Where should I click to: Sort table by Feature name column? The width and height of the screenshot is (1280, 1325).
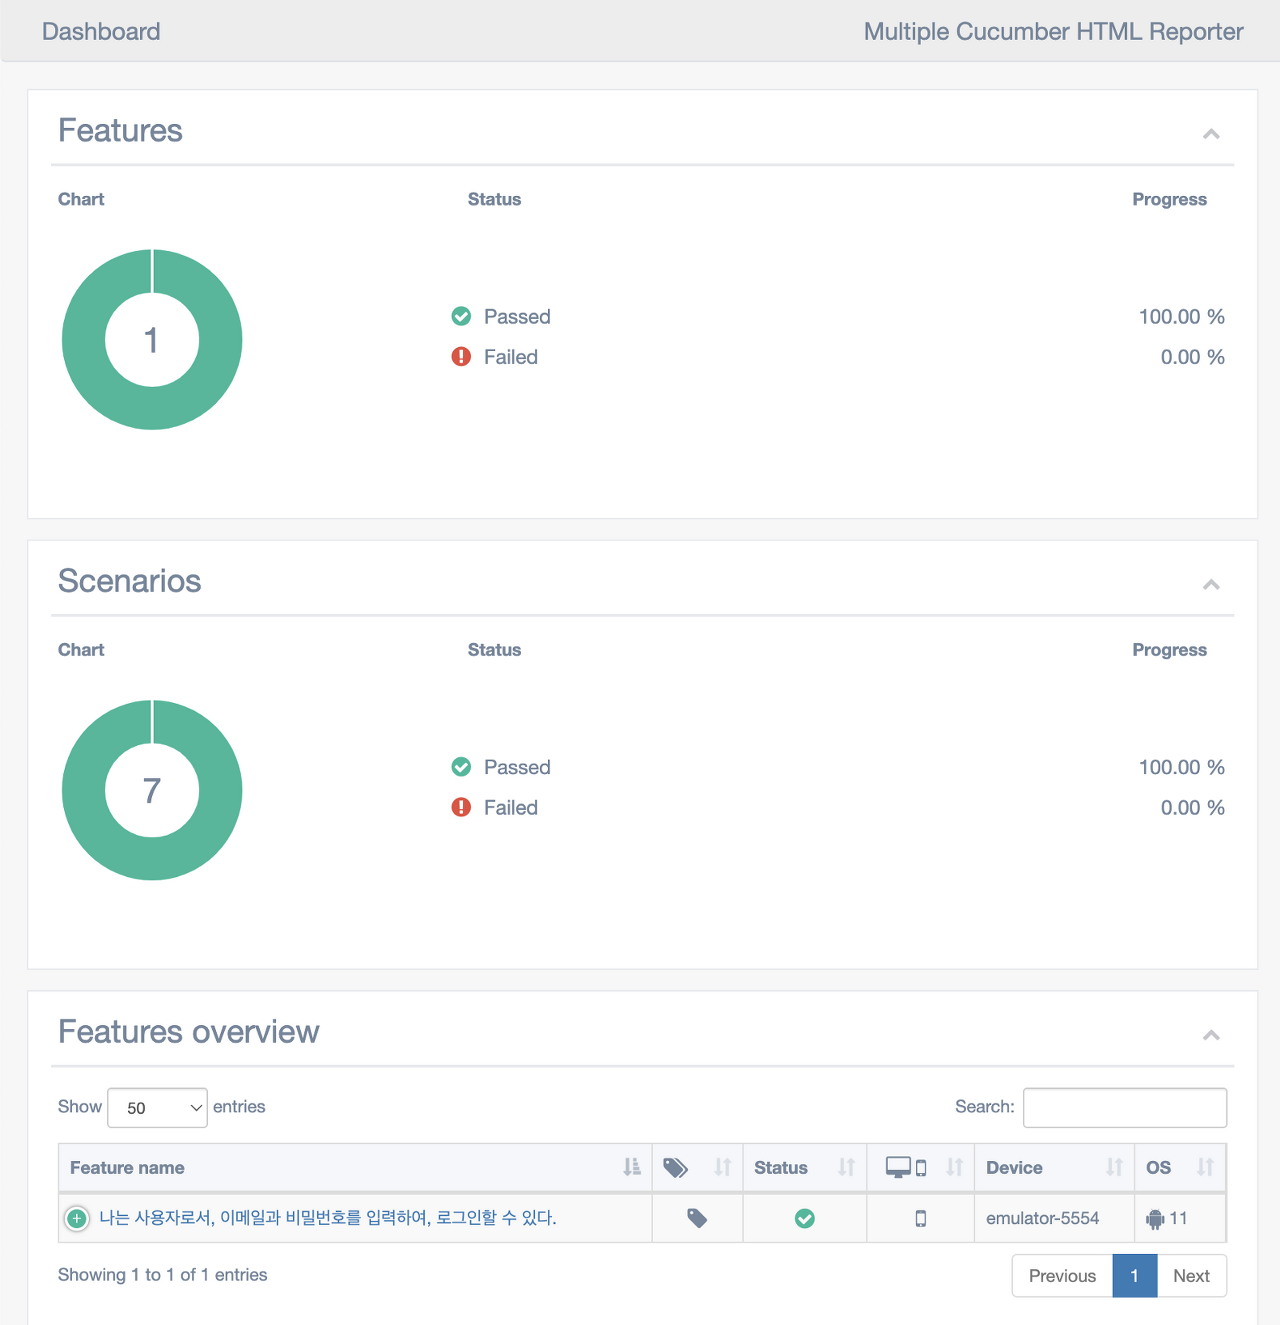pyautogui.click(x=355, y=1167)
